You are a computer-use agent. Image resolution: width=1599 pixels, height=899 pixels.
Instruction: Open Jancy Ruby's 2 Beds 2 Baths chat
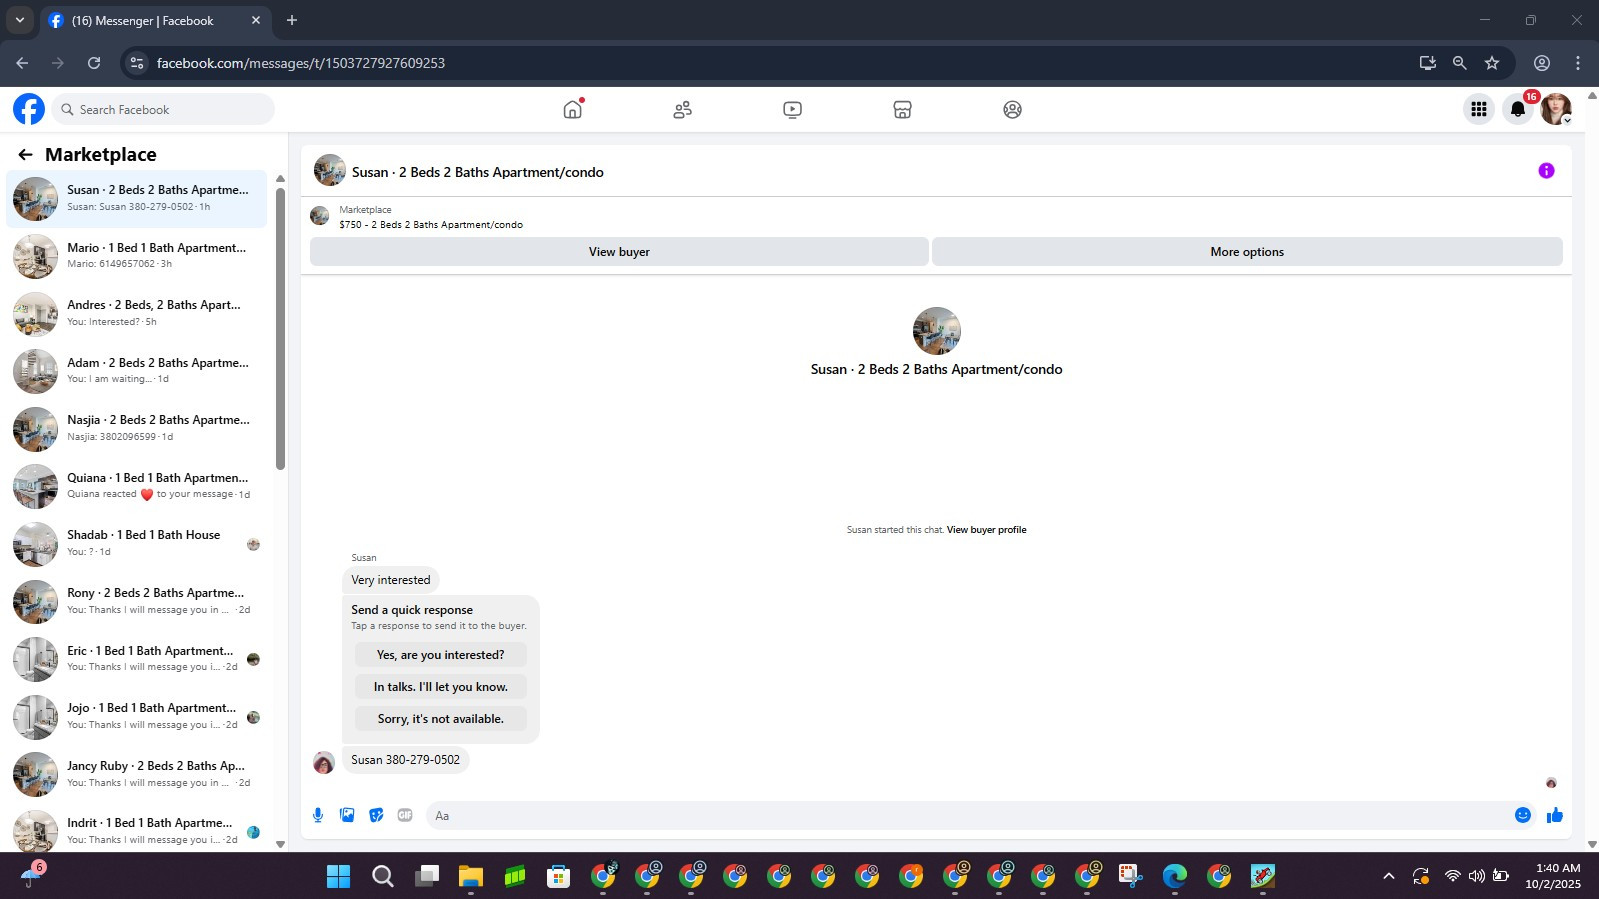[x=137, y=774]
